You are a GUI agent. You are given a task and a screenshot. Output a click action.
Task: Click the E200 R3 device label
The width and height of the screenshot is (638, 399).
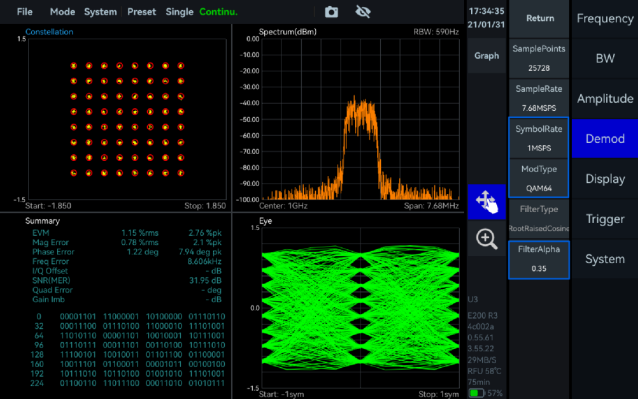pyautogui.click(x=483, y=316)
